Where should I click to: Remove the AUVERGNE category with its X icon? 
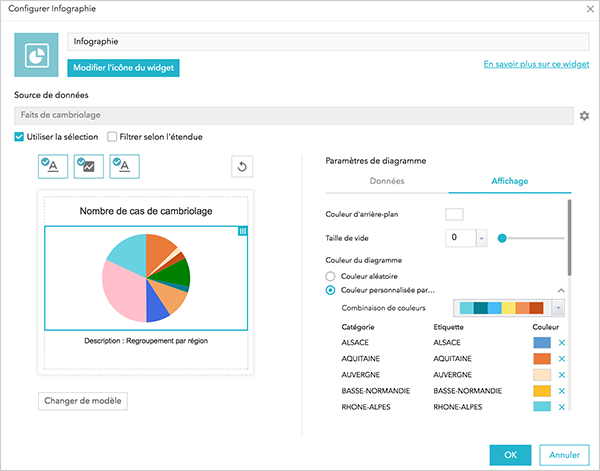click(561, 375)
